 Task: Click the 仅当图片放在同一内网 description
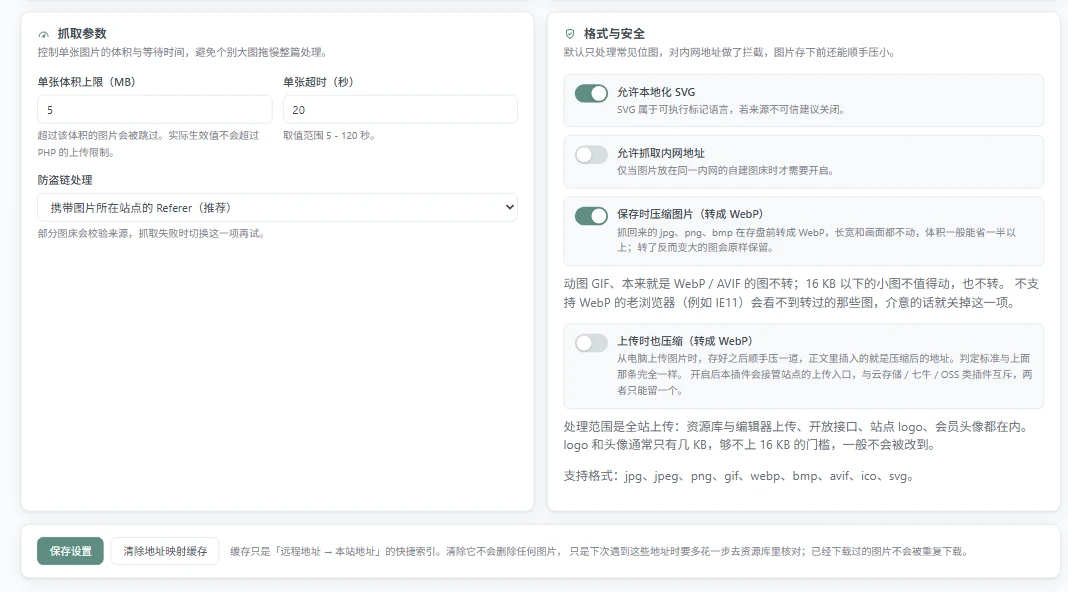coord(726,171)
